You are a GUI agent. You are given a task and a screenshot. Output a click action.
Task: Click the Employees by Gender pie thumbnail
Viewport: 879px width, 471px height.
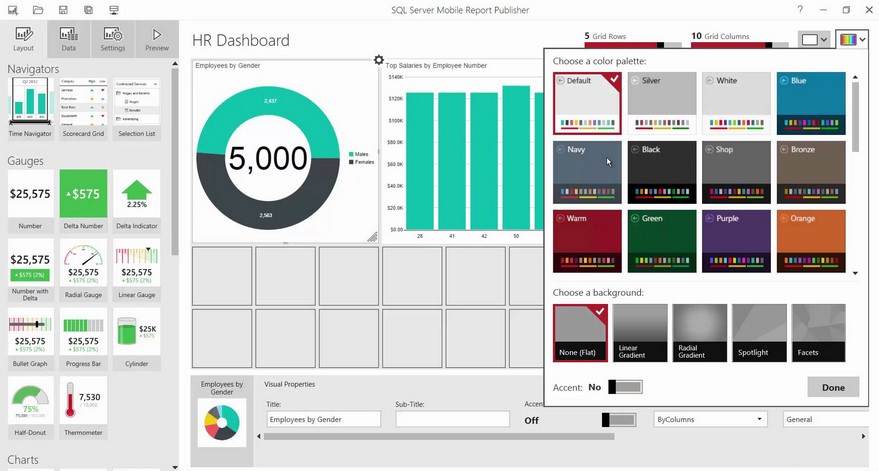(x=222, y=422)
